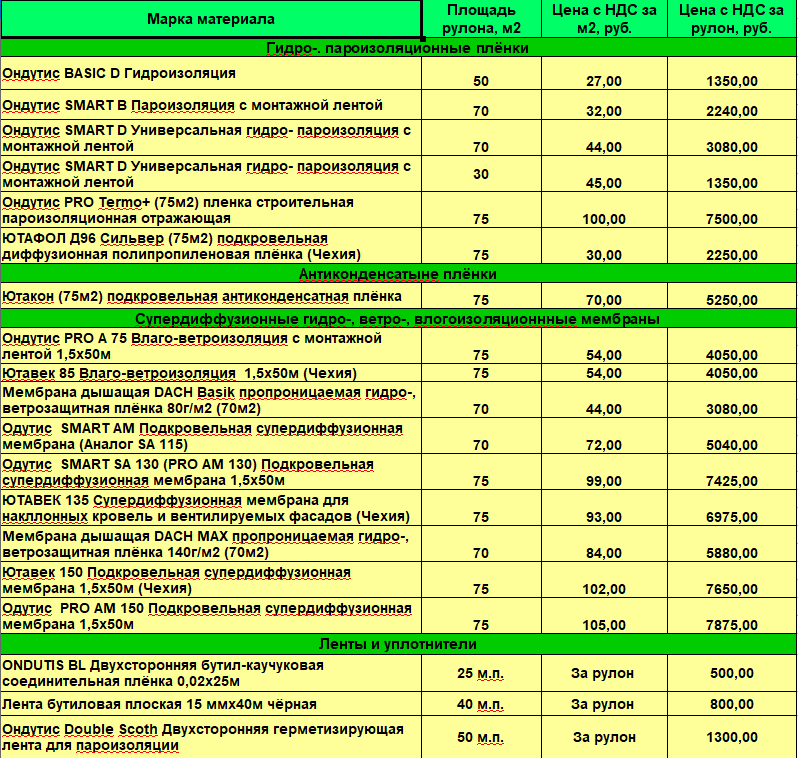Select the "ONDUTIS BL Двухсторонняя" tape cell
Screen dimensions: 798x758
click(211, 673)
